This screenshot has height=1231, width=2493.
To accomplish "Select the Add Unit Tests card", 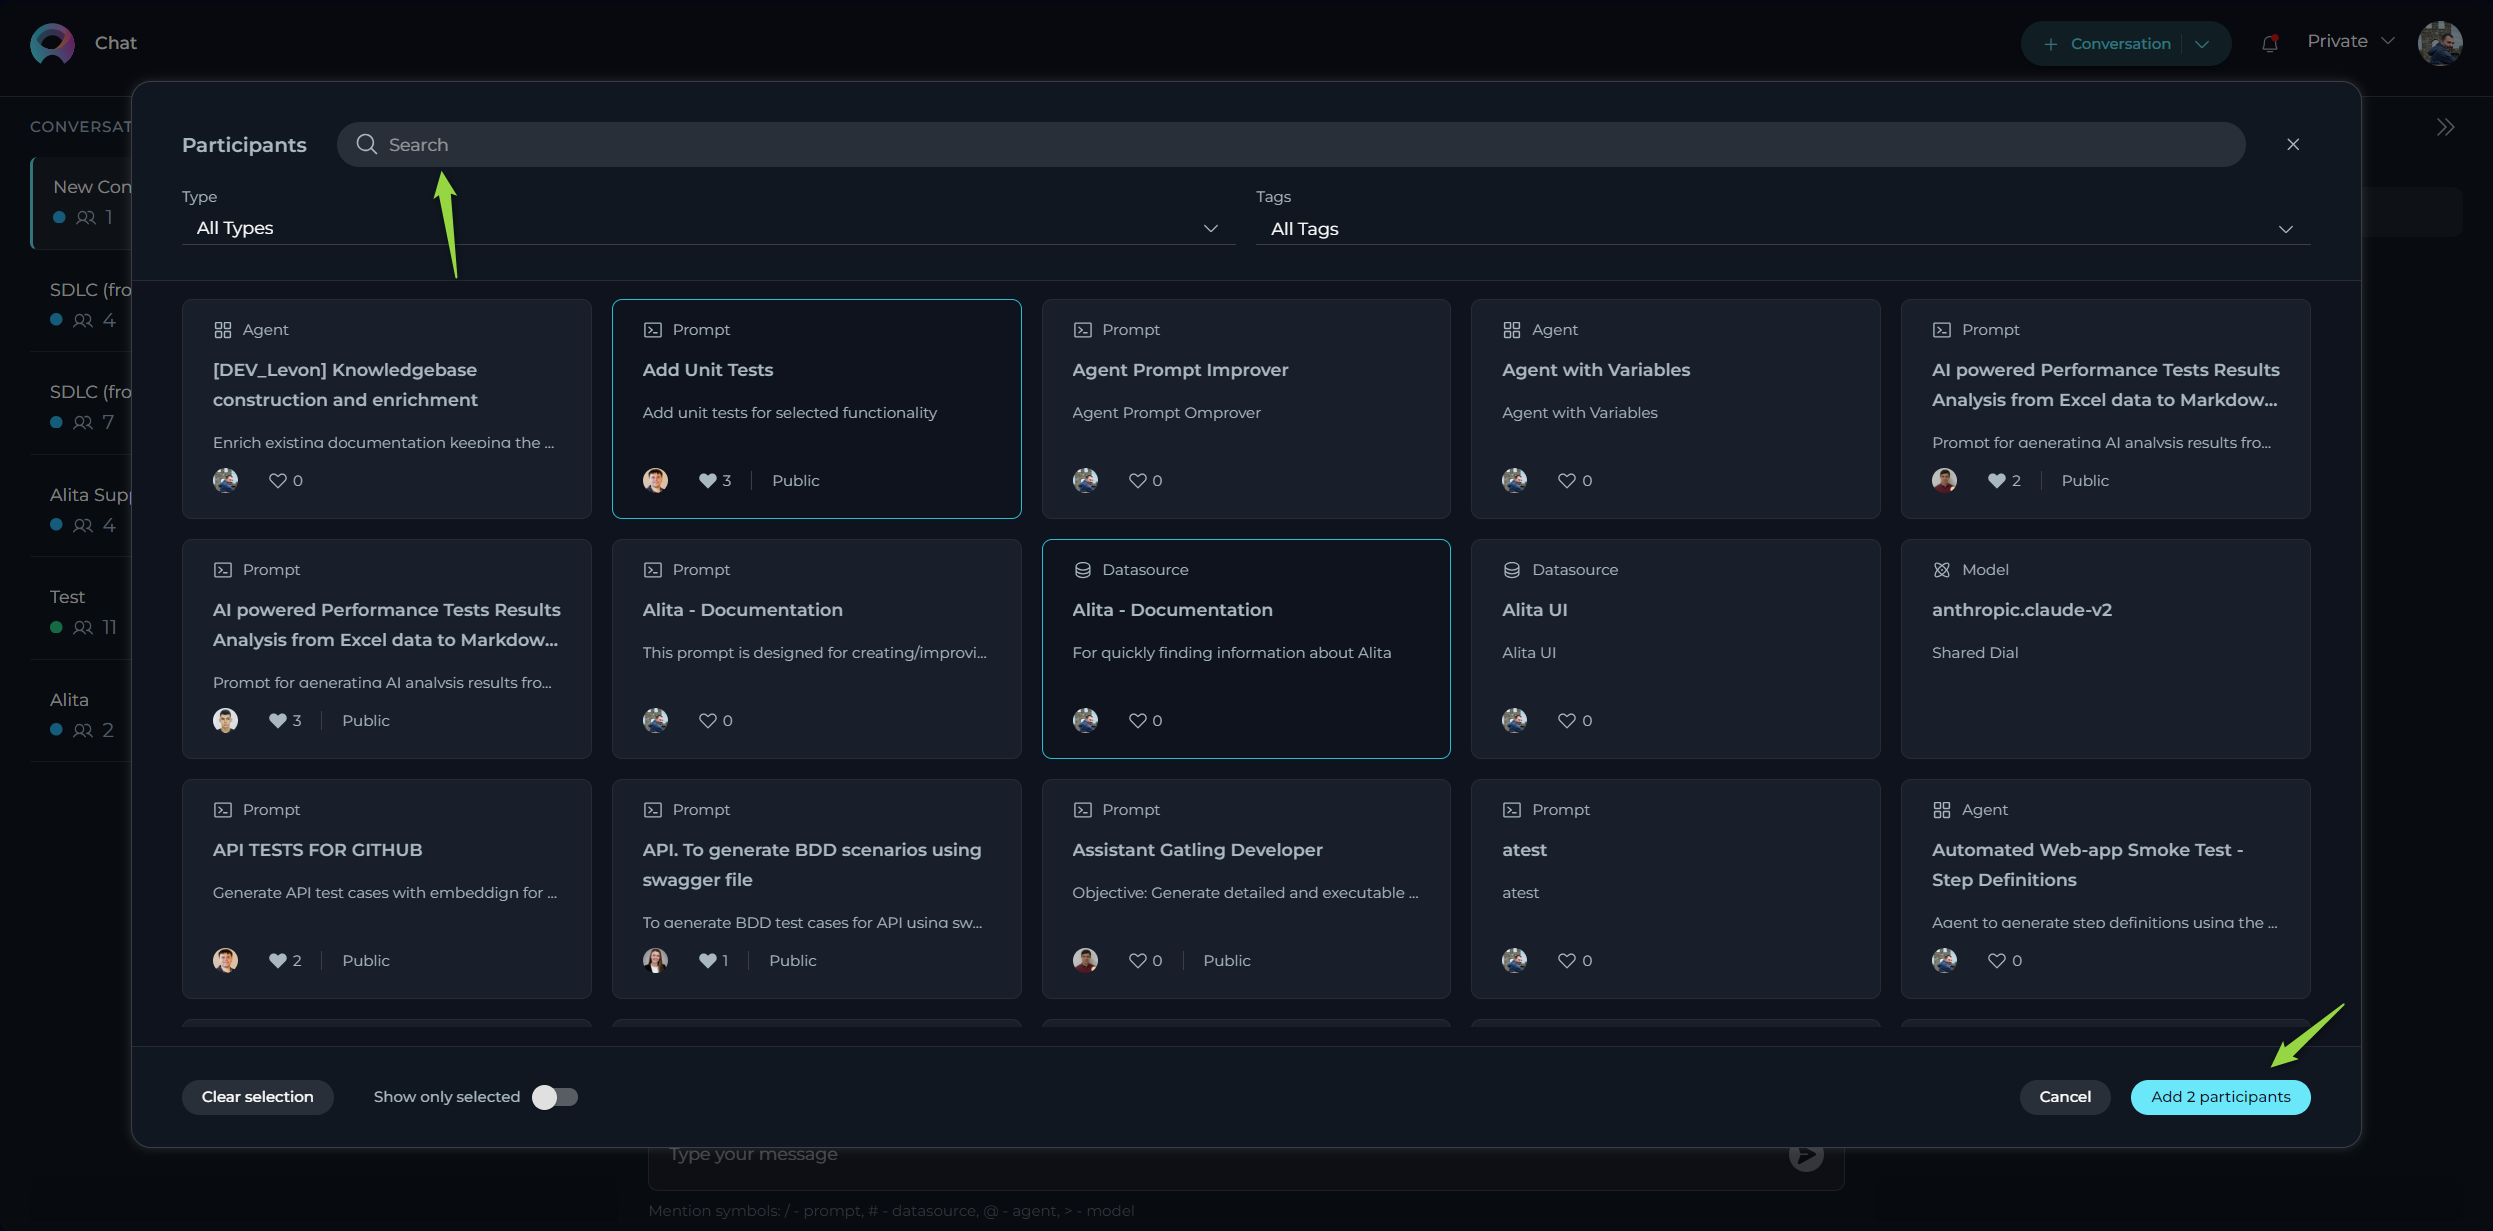I will click(x=816, y=409).
